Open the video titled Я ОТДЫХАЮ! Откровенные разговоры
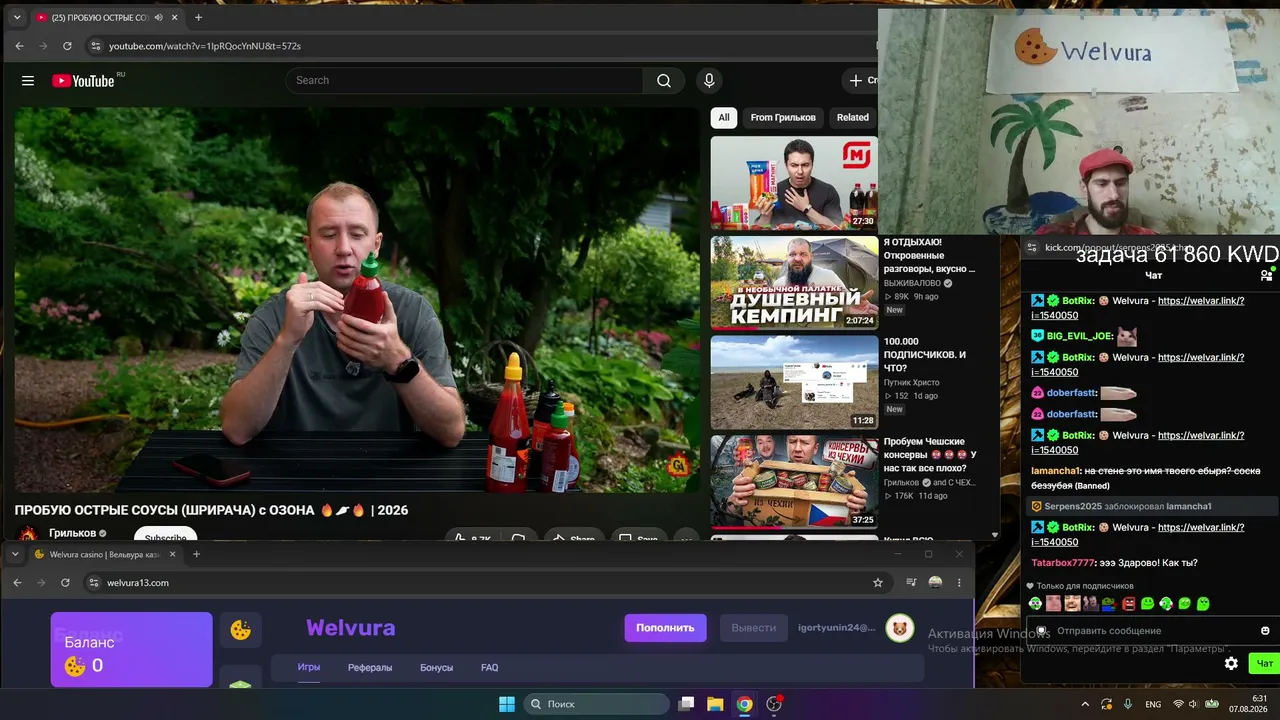This screenshot has height=720, width=1280. pos(929,255)
